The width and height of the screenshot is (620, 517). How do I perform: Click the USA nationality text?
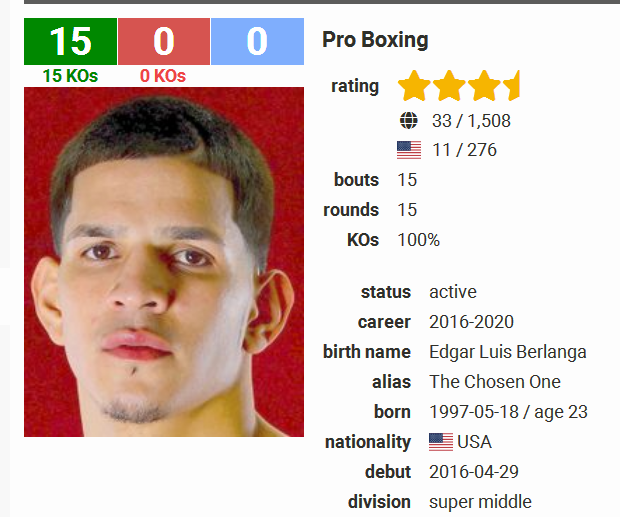tap(474, 442)
